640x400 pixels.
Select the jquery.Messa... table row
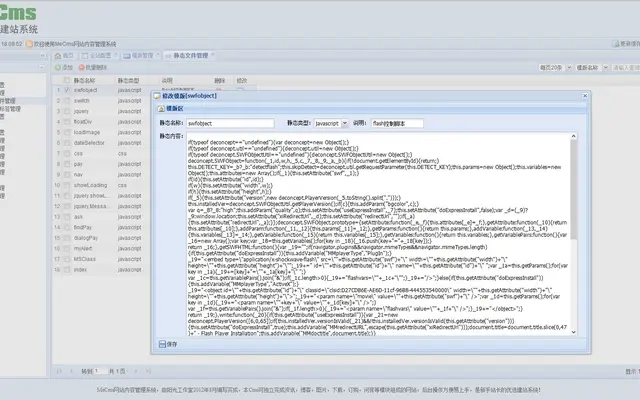(102, 207)
